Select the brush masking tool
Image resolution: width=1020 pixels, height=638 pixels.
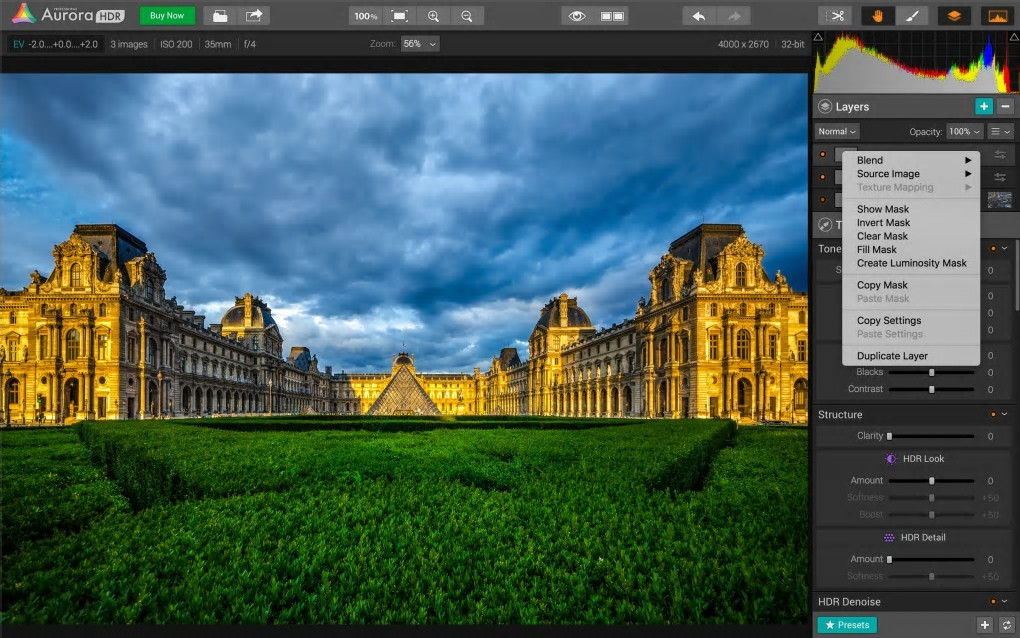pyautogui.click(x=912, y=16)
